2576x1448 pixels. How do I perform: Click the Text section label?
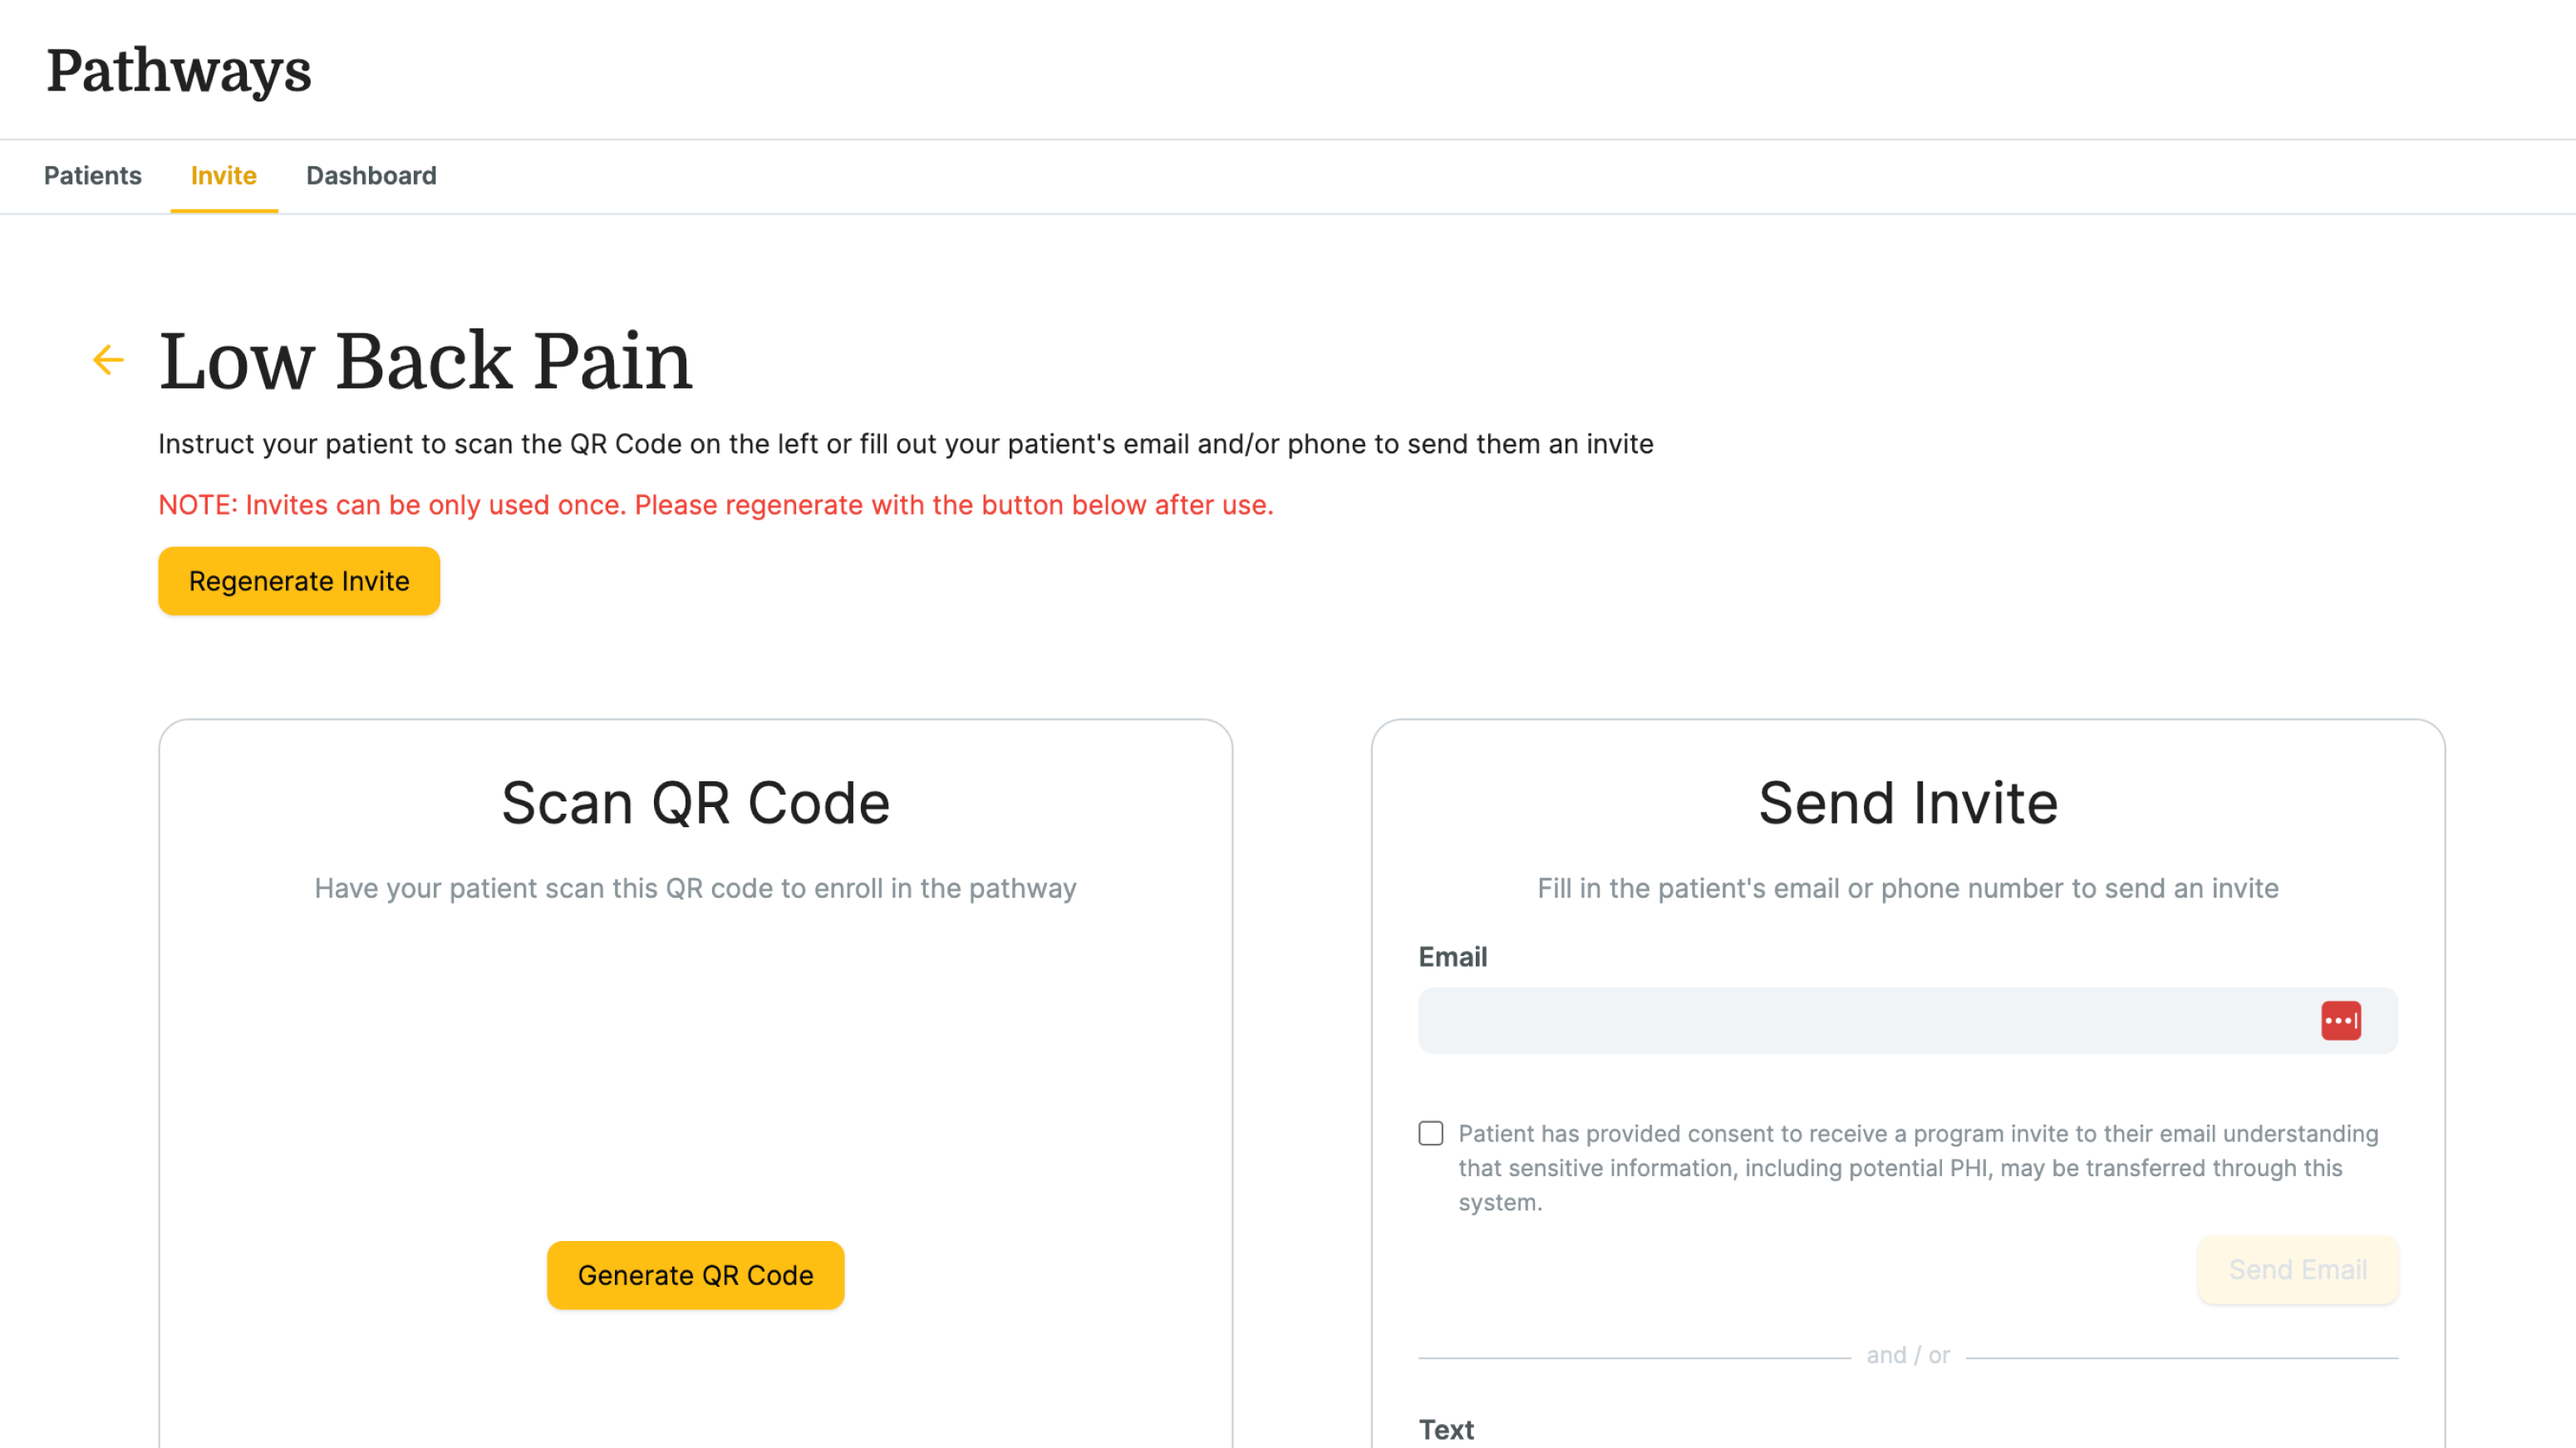point(1445,1429)
